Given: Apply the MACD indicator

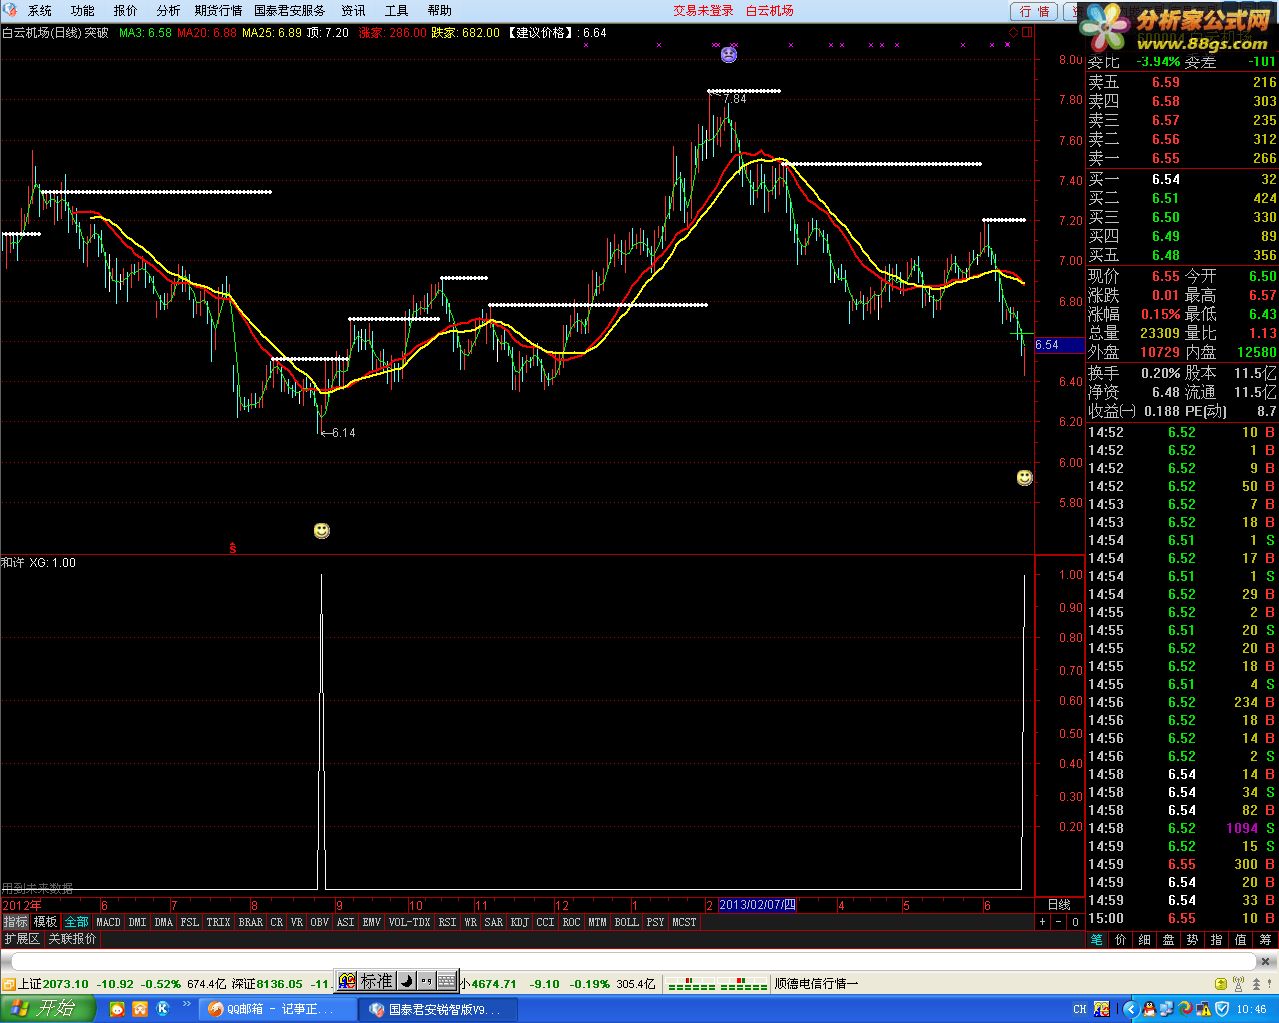Looking at the screenshot, I should [x=108, y=922].
